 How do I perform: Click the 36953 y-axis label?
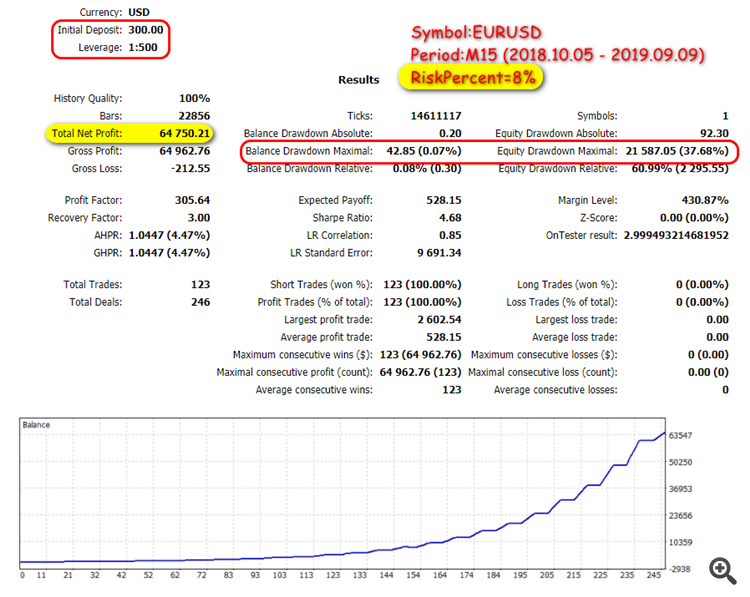680,489
